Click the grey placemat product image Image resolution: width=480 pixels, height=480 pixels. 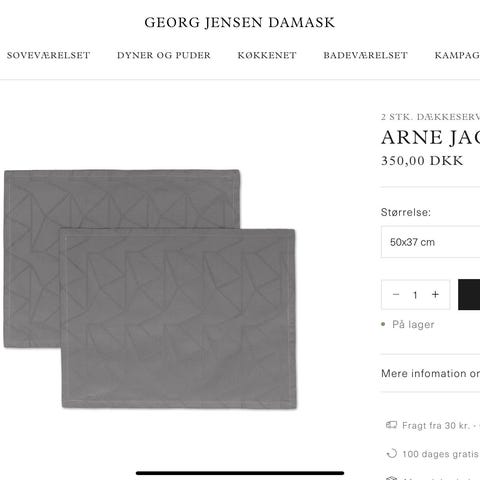click(x=150, y=289)
